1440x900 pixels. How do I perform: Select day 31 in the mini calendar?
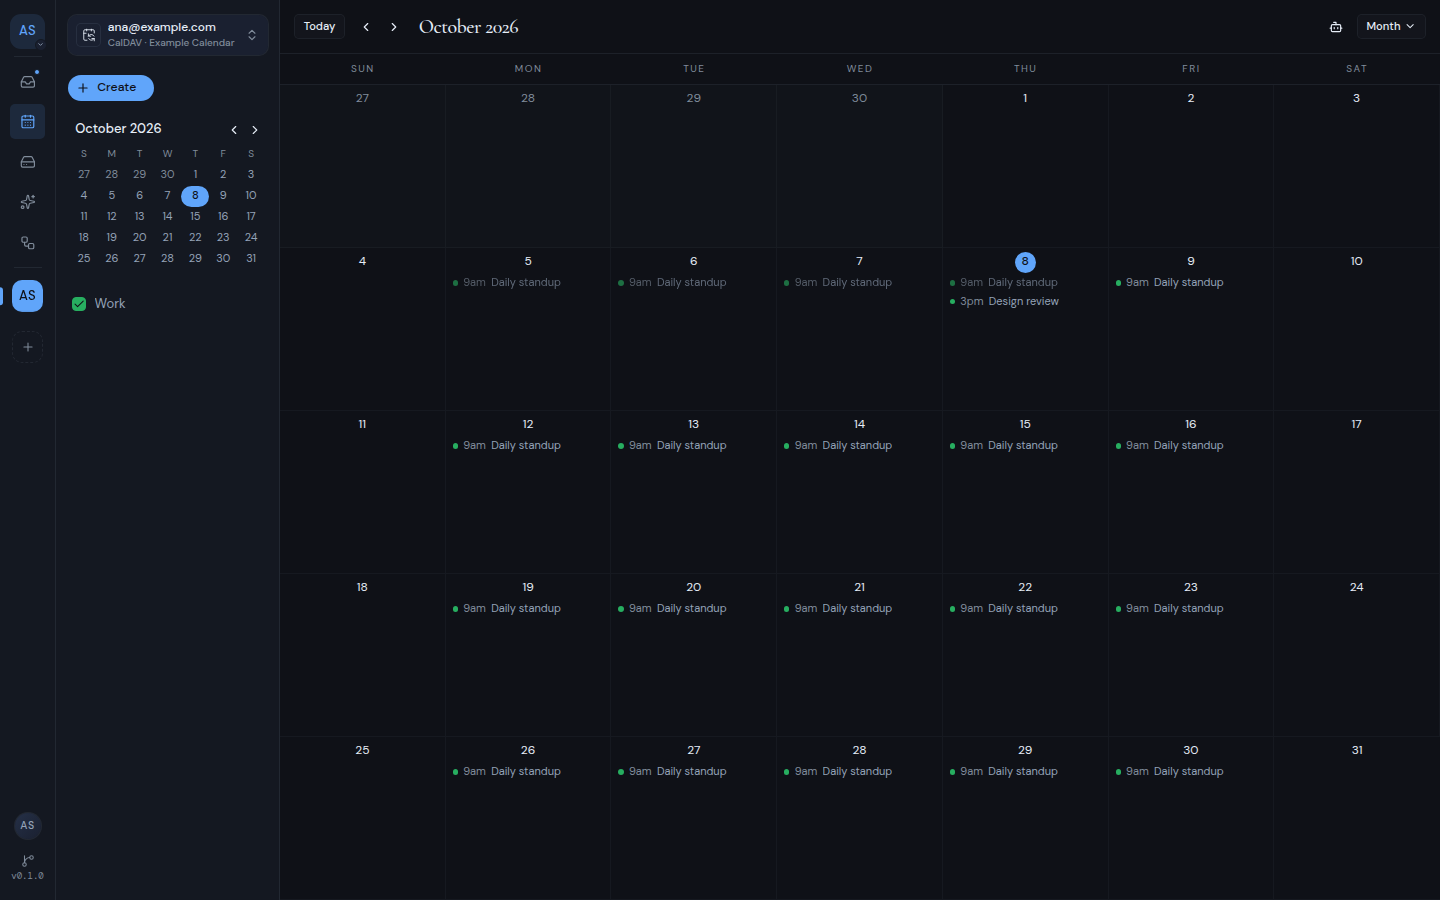tap(251, 259)
